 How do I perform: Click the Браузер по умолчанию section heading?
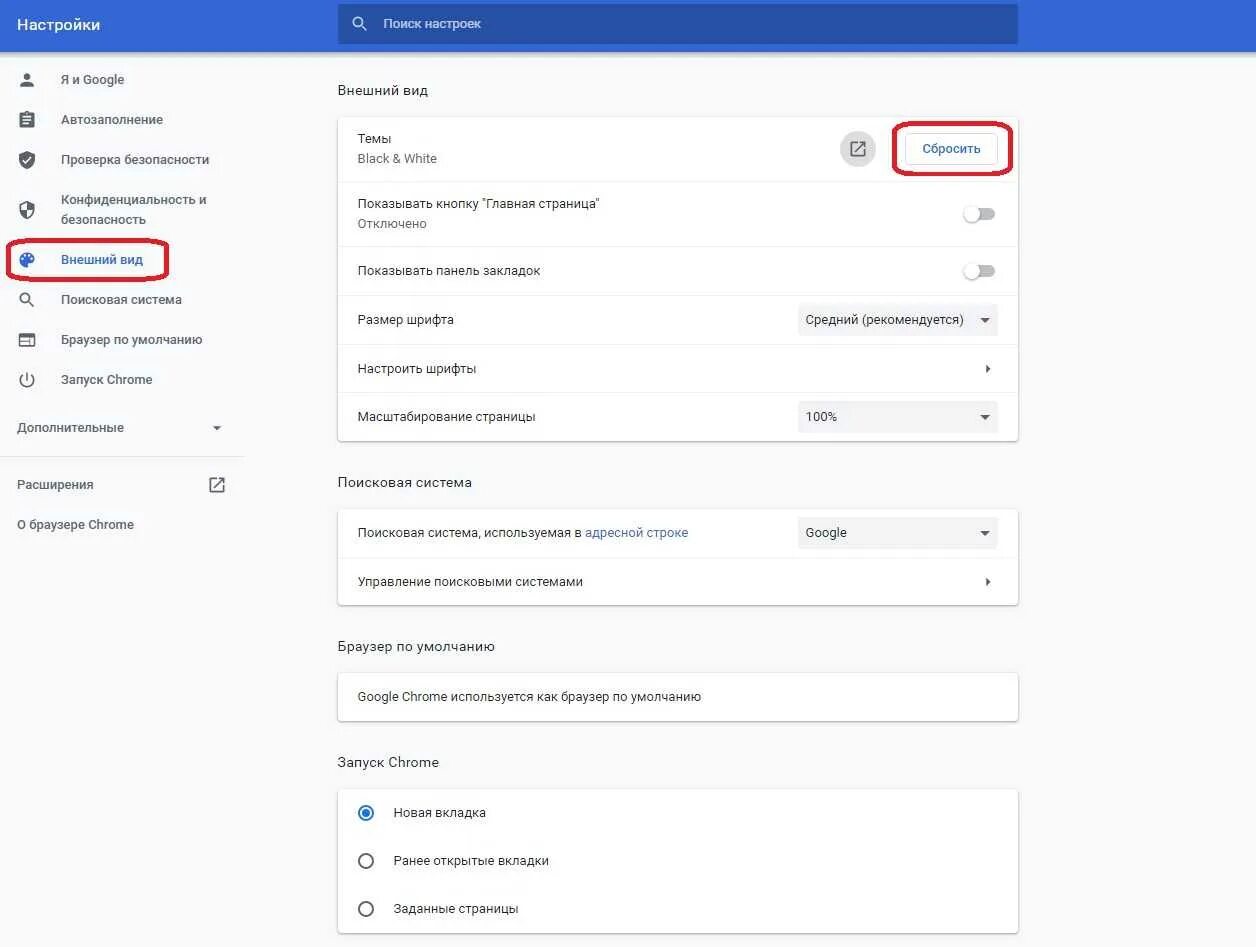(x=416, y=647)
